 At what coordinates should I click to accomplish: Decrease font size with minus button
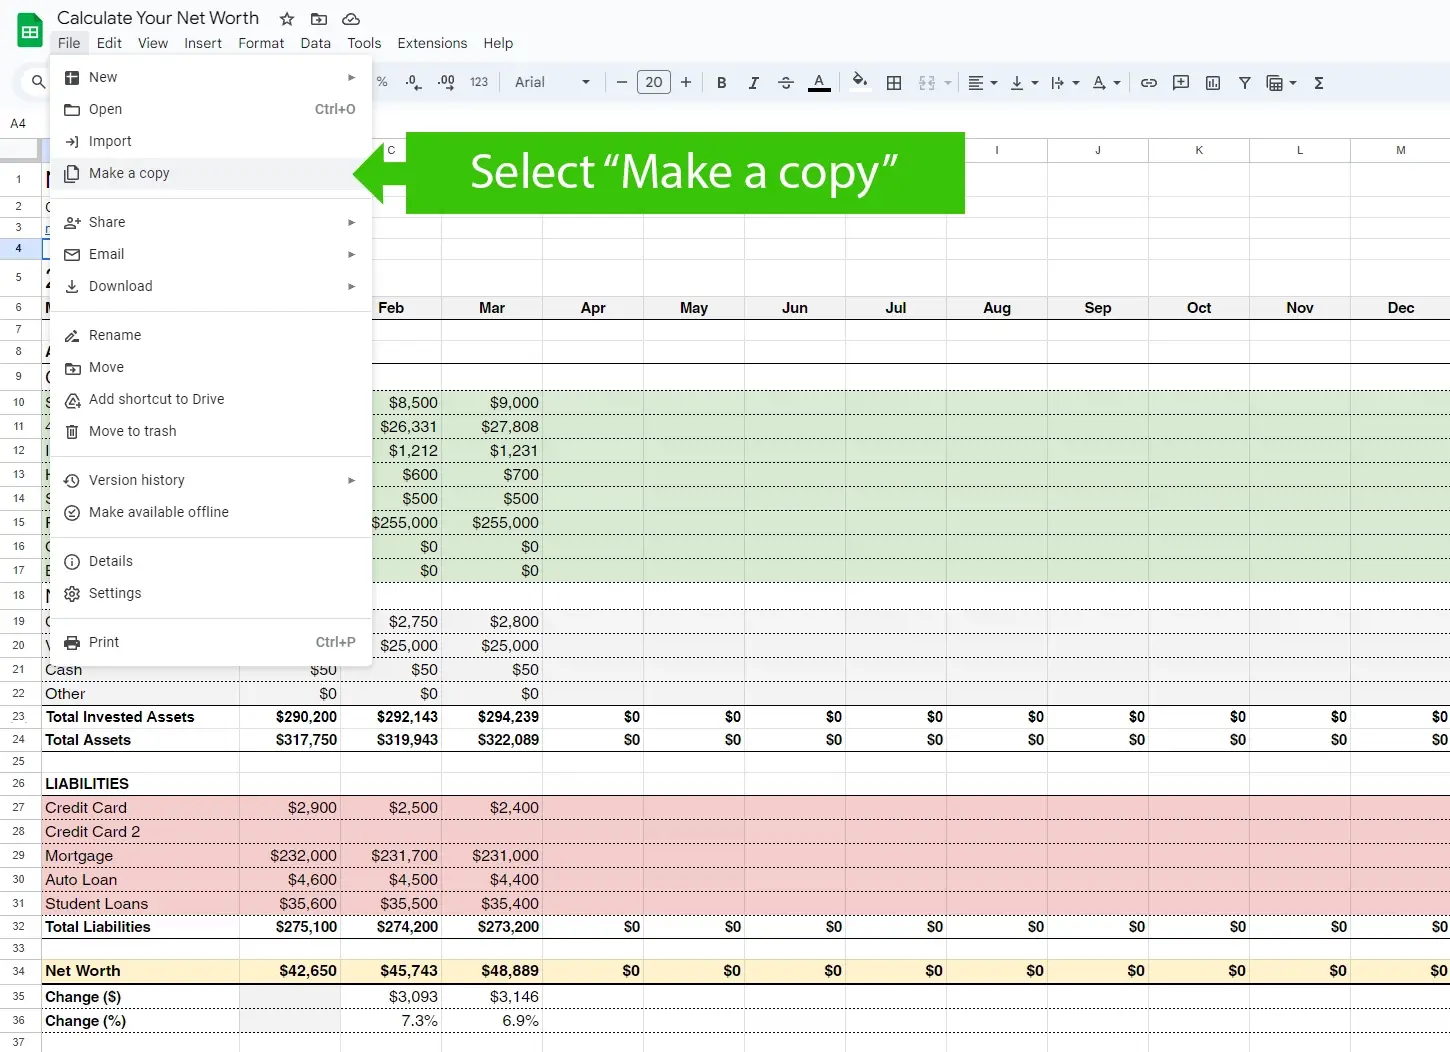click(x=621, y=82)
